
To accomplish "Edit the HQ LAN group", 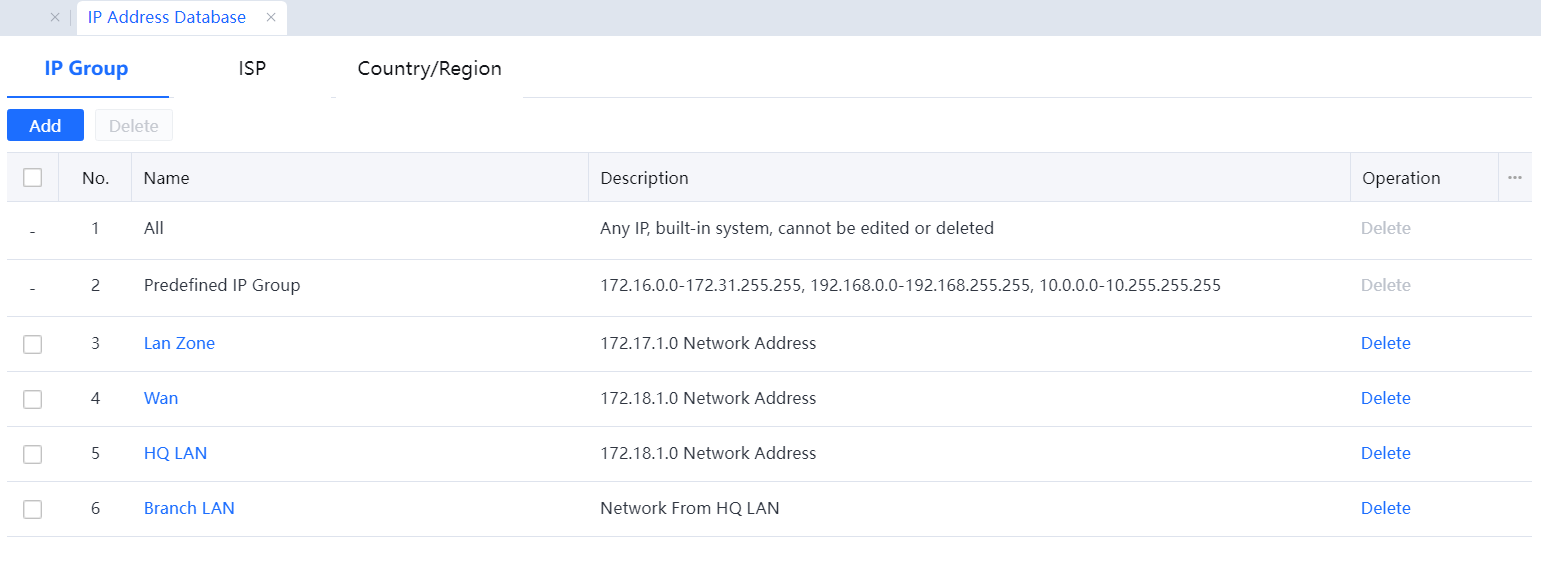I will click(175, 453).
